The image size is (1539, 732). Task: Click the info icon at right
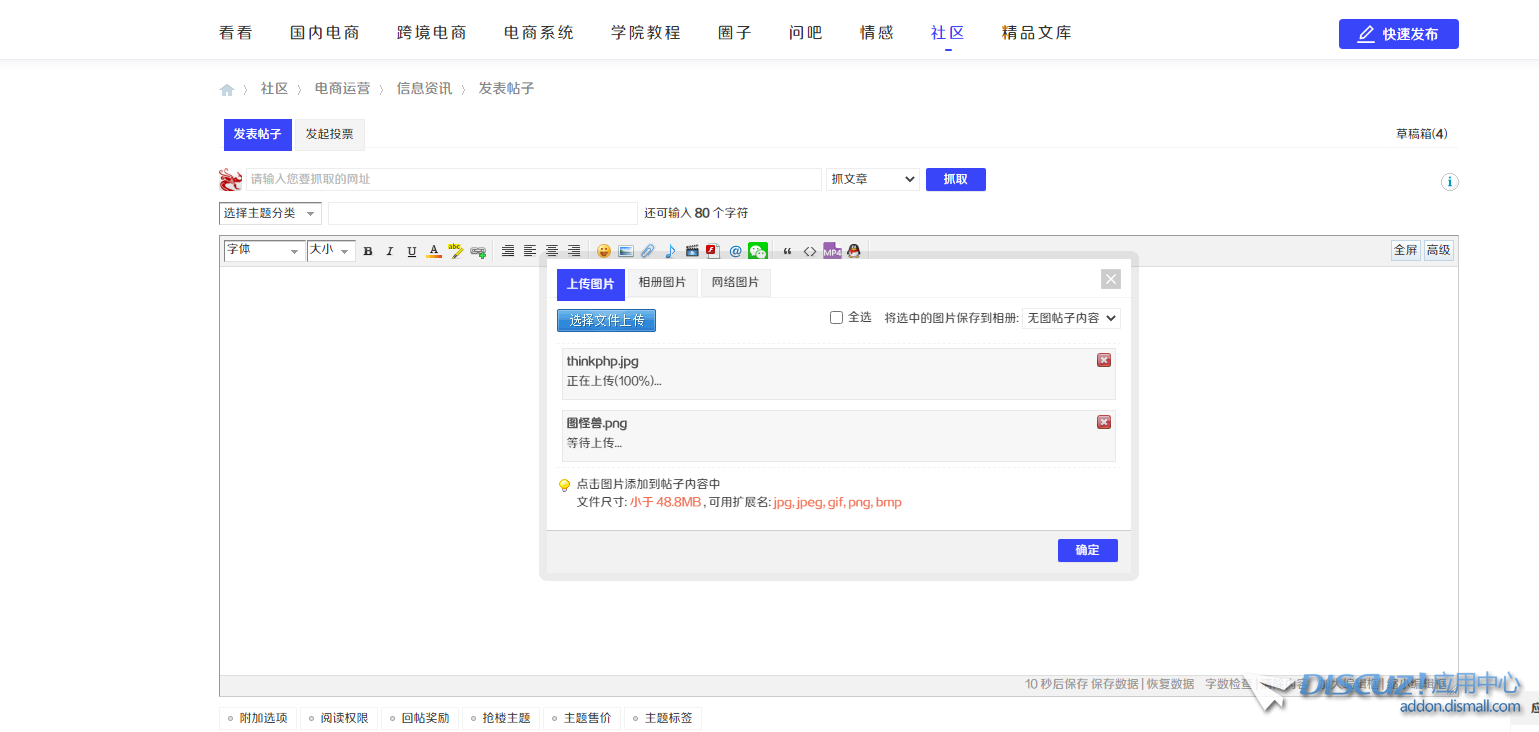point(1450,182)
